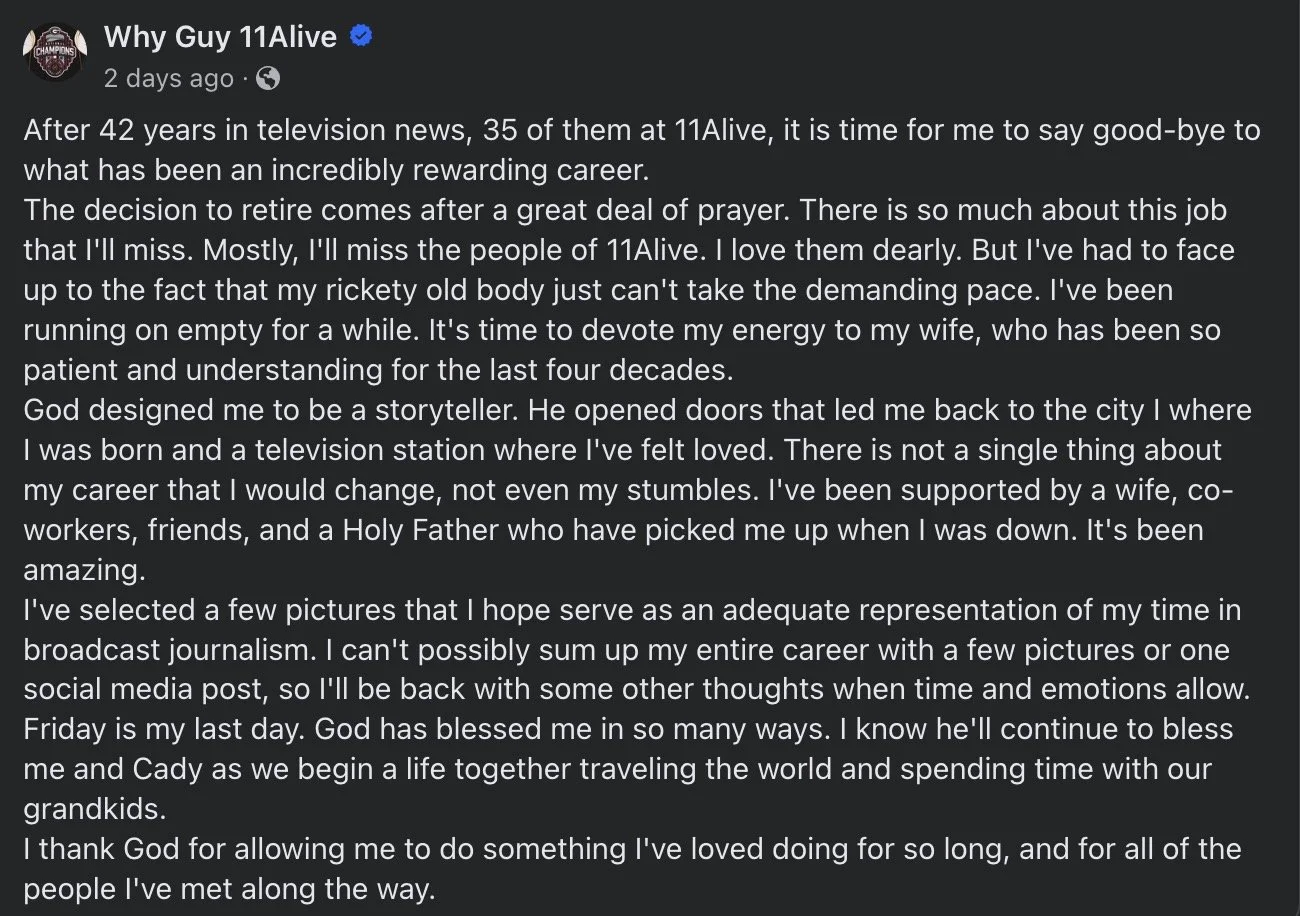This screenshot has height=916, width=1300.
Task: Click the public globe privacy icon
Action: pyautogui.click(x=267, y=78)
